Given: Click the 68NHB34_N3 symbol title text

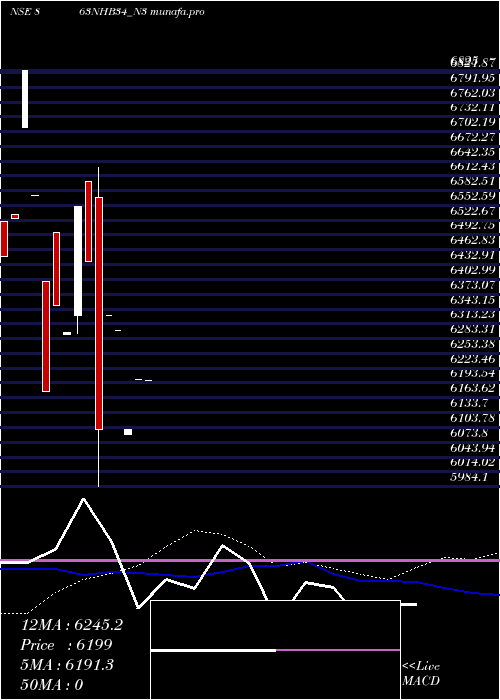Looking at the screenshot, I should click(x=113, y=12).
